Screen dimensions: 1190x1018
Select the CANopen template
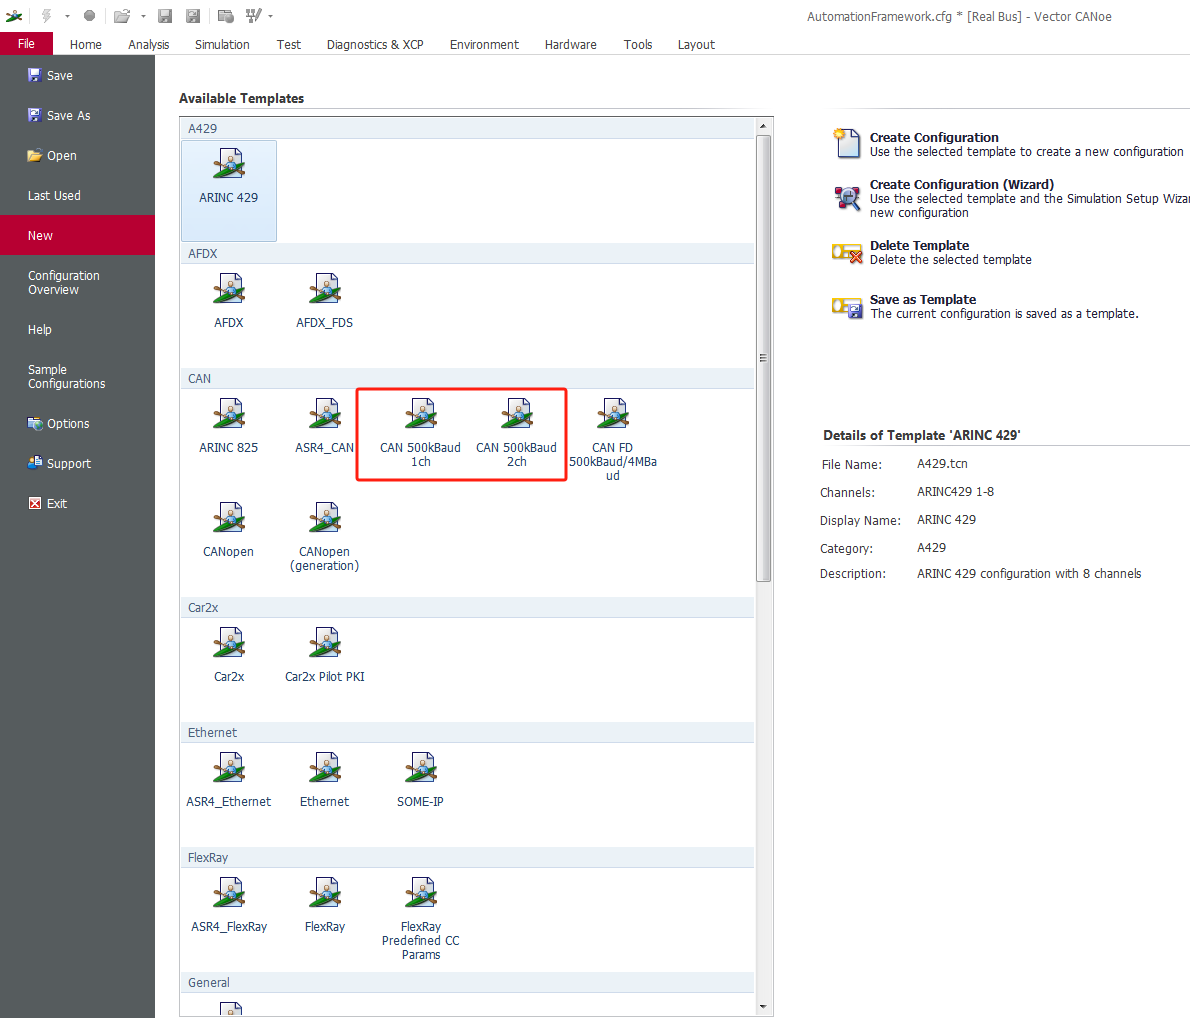(x=228, y=531)
